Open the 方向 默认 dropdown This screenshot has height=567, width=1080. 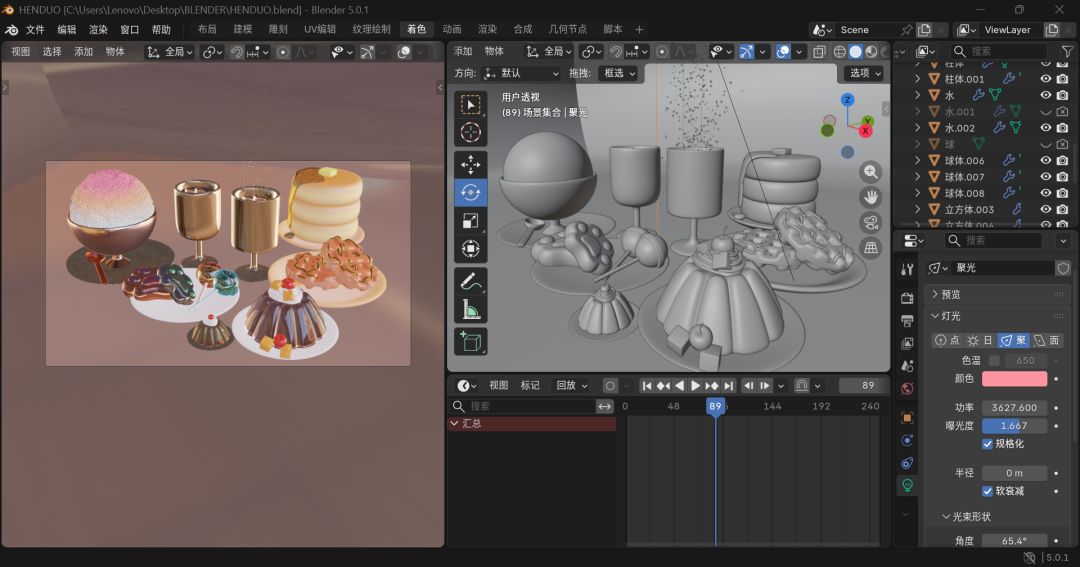(x=521, y=73)
